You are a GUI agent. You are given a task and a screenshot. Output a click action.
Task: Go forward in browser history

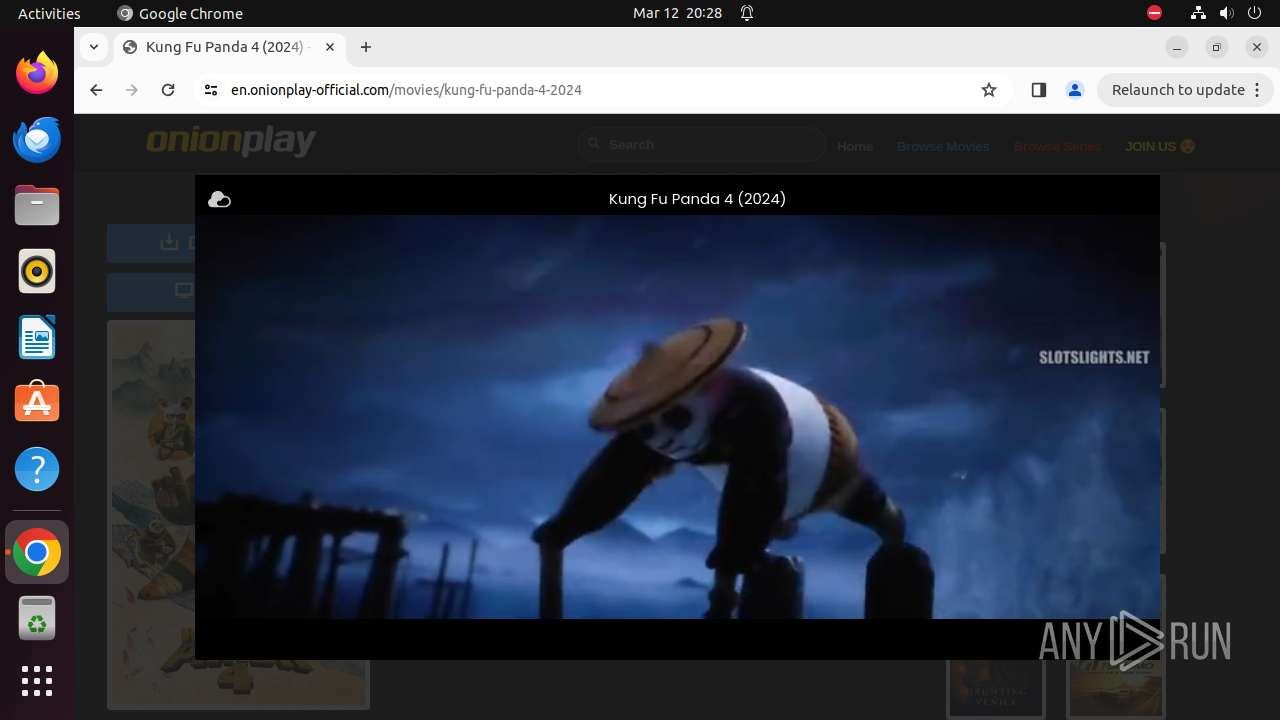(x=132, y=90)
